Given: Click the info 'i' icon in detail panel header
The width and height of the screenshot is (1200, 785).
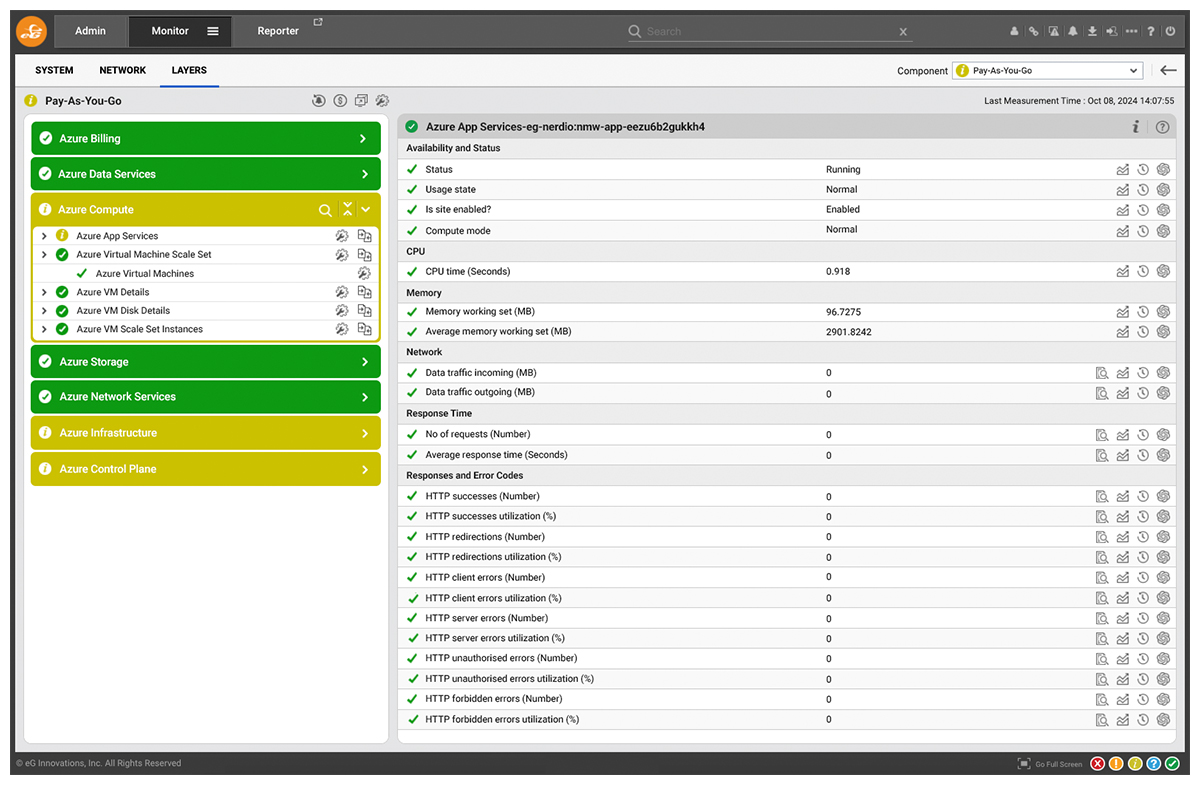Looking at the screenshot, I should point(1136,126).
